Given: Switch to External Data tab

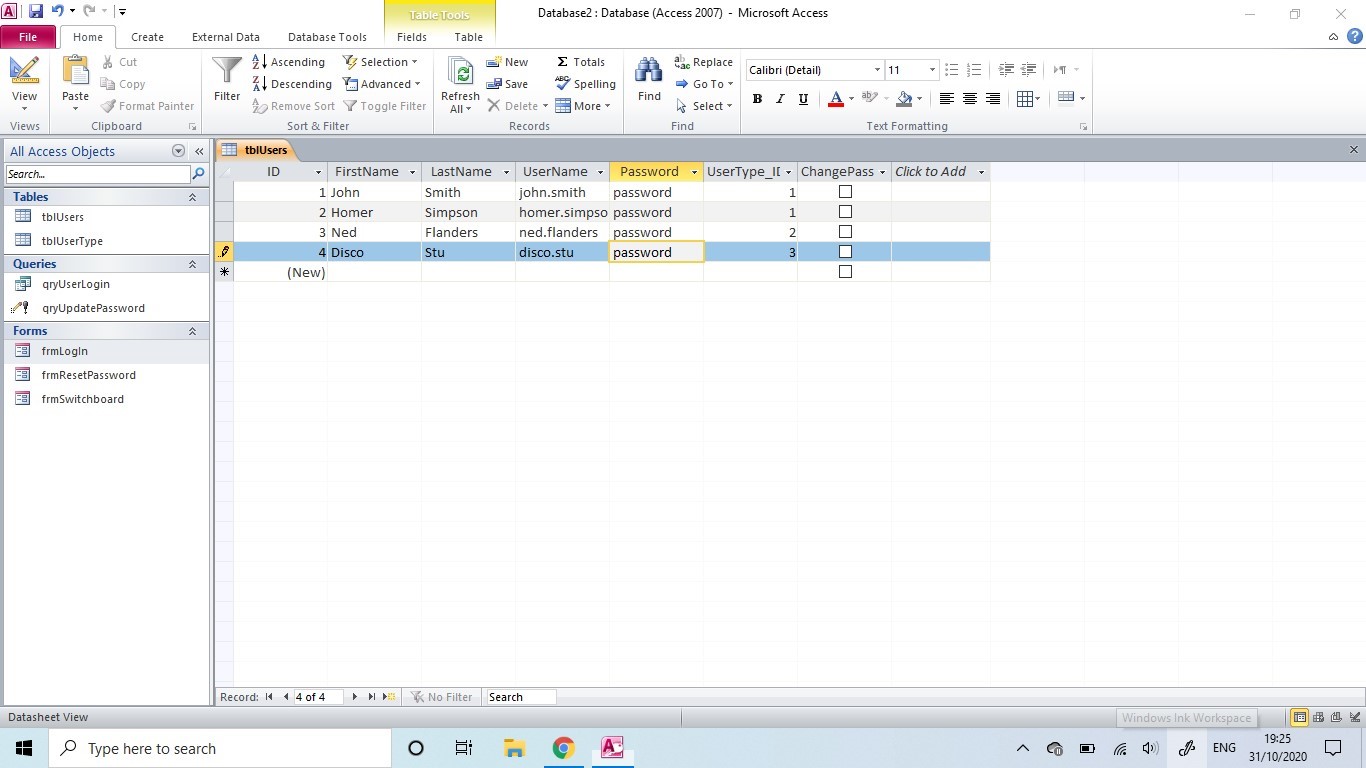Looking at the screenshot, I should [226, 37].
